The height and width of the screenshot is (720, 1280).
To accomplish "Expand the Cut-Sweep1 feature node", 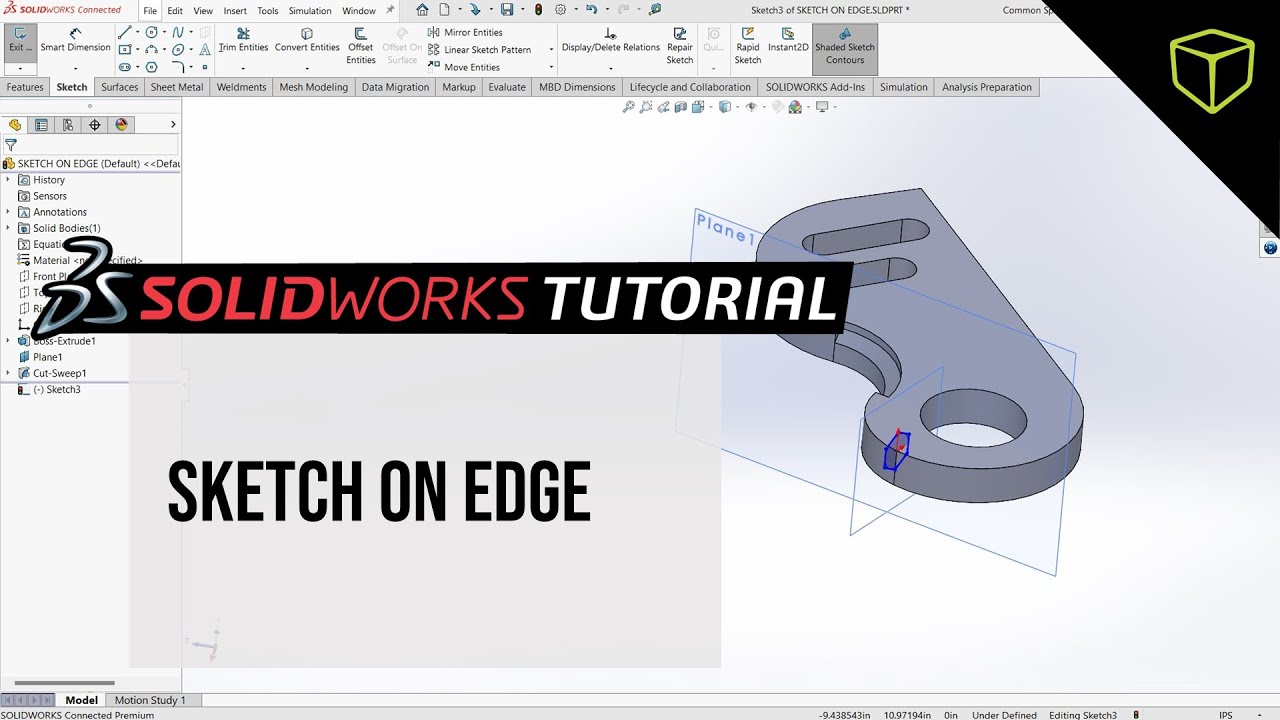I will [8, 373].
